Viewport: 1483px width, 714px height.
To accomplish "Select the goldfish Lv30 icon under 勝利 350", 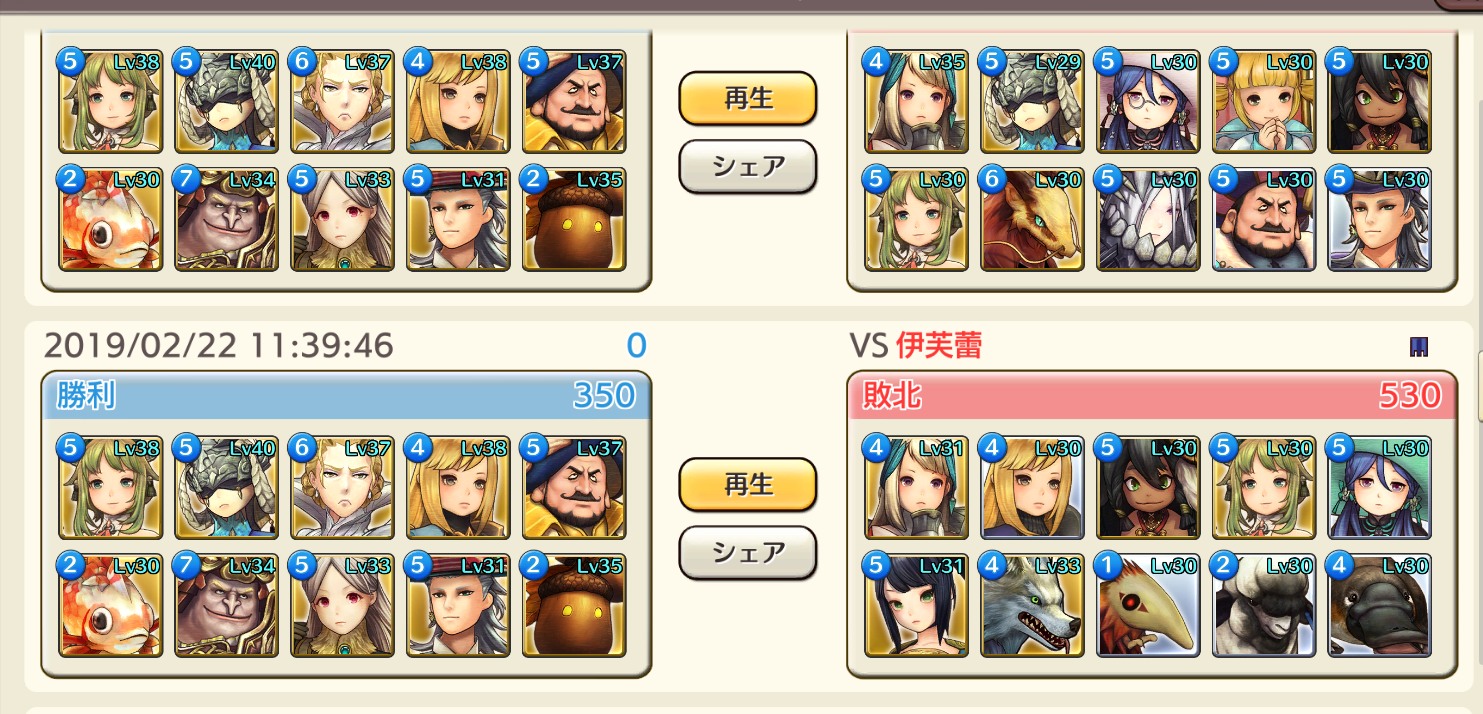I will coord(110,605).
